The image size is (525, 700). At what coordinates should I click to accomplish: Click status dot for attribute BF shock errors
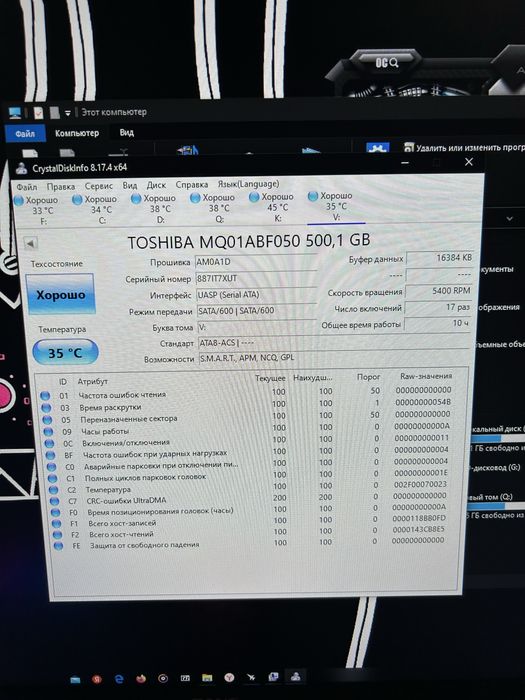(50, 455)
